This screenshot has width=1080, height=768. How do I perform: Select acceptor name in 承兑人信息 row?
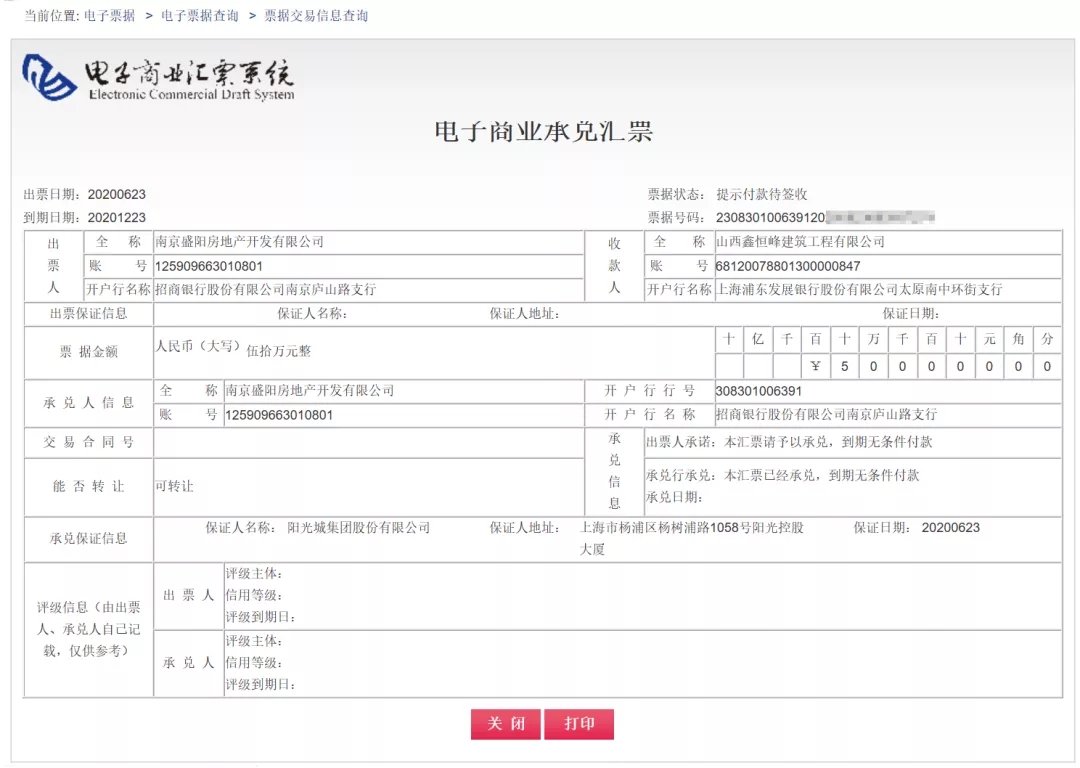[x=310, y=391]
